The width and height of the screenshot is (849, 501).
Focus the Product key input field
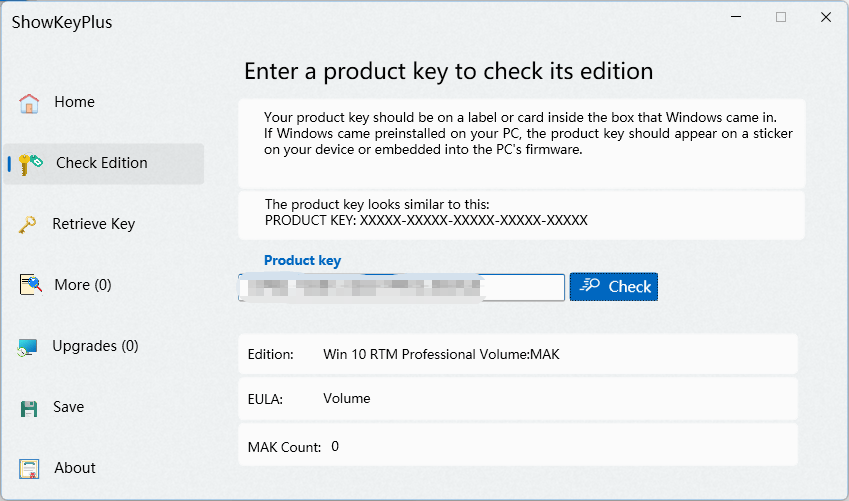click(401, 287)
